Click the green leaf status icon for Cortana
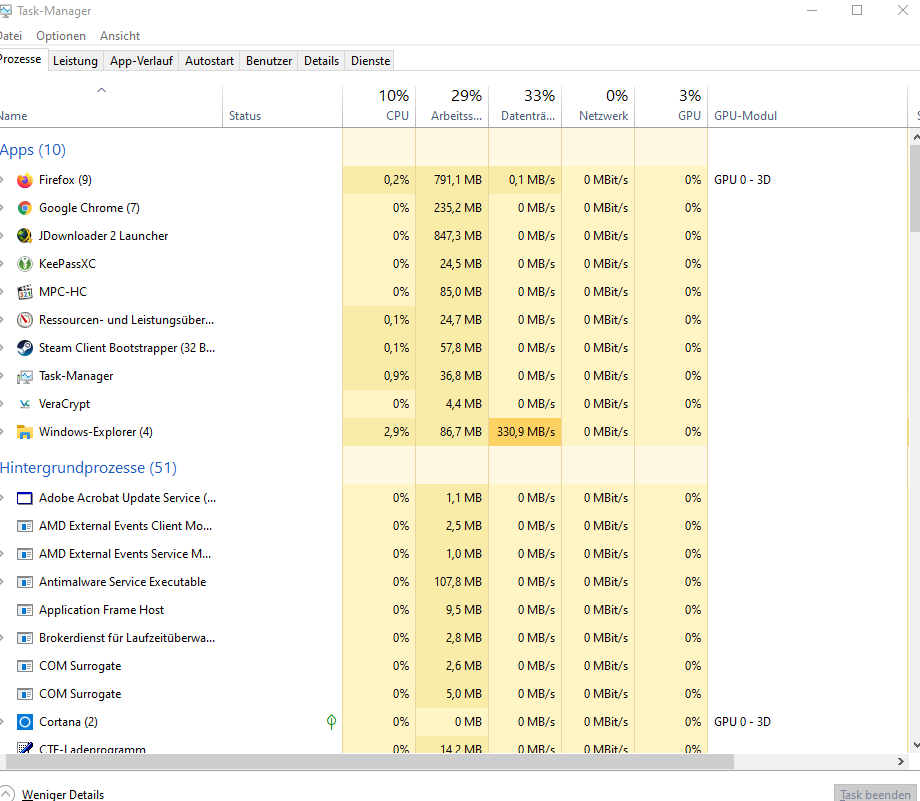The height and width of the screenshot is (801, 920). click(332, 722)
